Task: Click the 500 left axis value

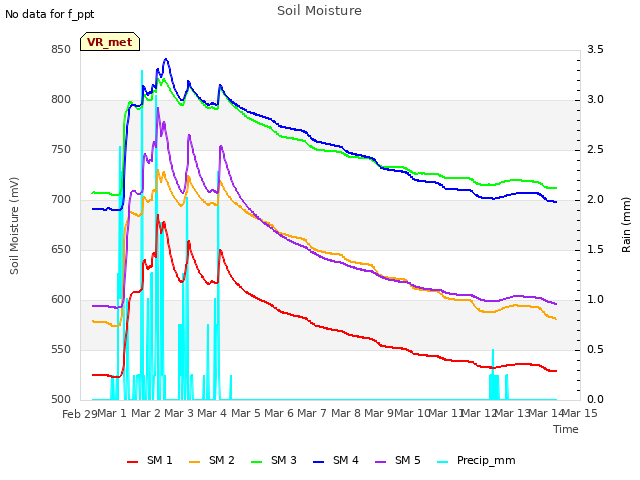Action: click(x=61, y=399)
